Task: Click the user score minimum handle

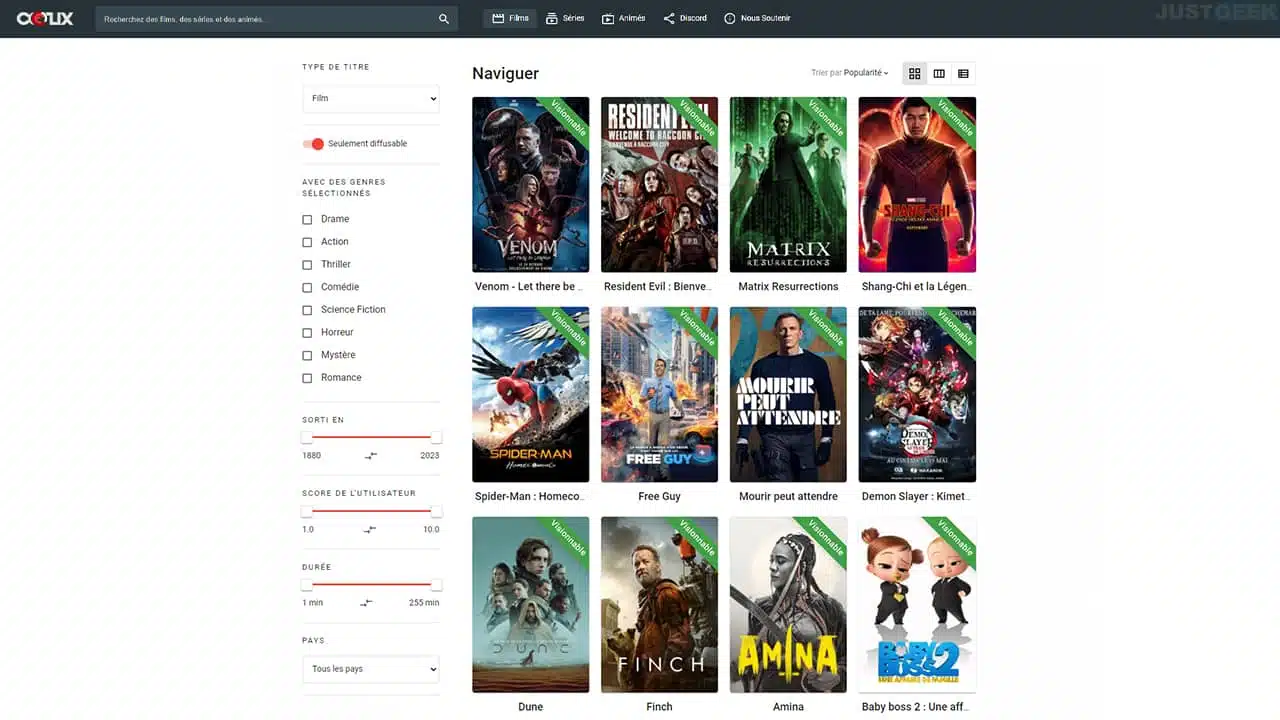Action: [x=307, y=511]
